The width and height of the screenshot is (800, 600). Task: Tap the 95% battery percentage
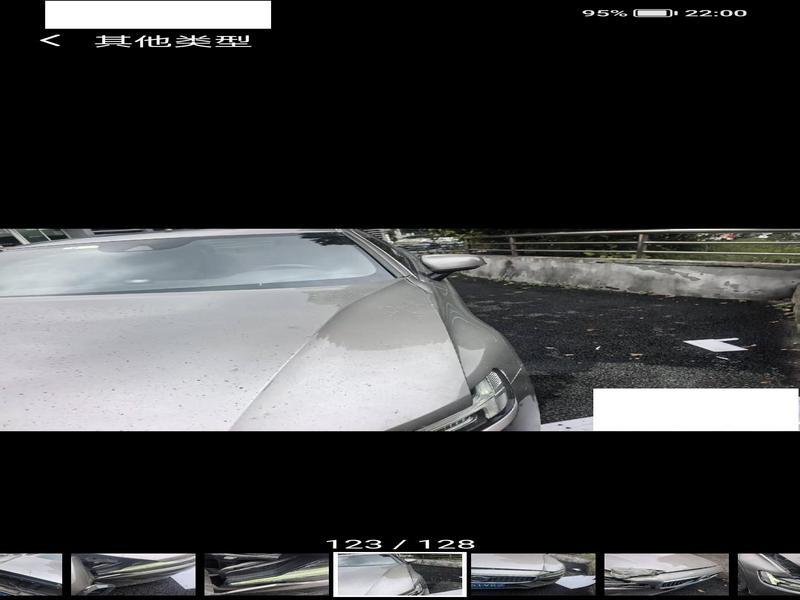pyautogui.click(x=604, y=13)
